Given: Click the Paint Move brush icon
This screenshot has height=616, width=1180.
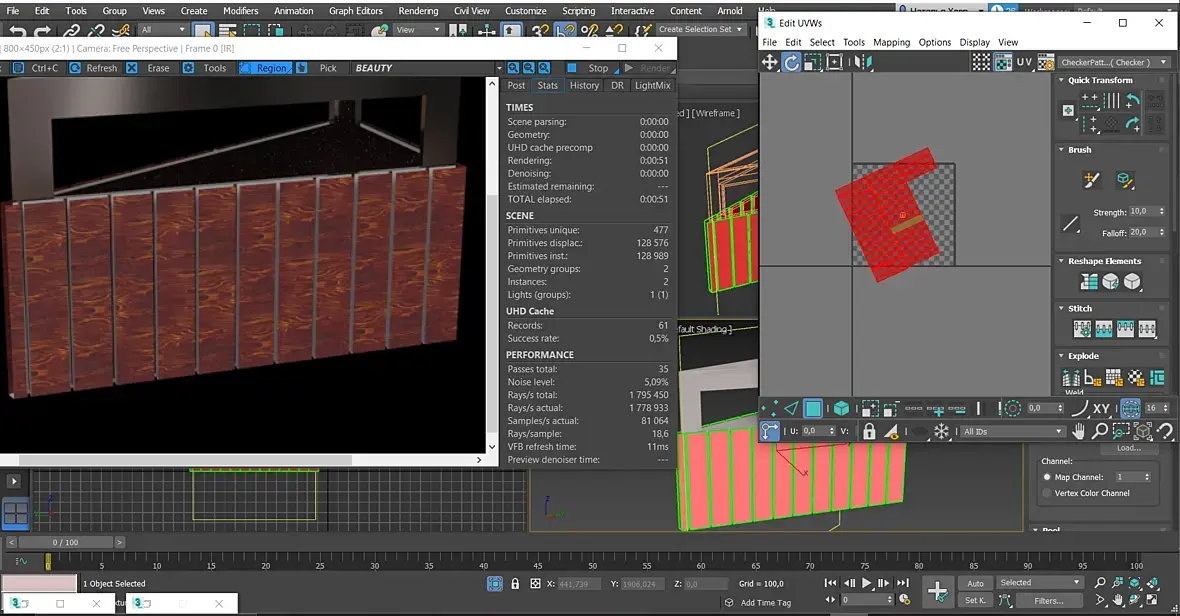Looking at the screenshot, I should (1092, 181).
